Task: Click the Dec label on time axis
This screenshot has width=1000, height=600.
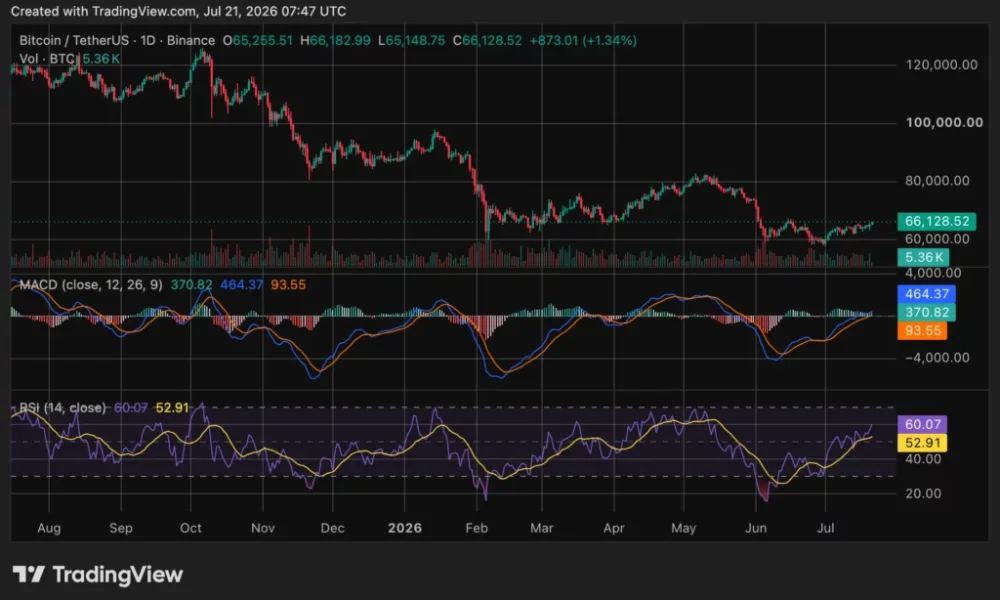Action: pos(332,528)
